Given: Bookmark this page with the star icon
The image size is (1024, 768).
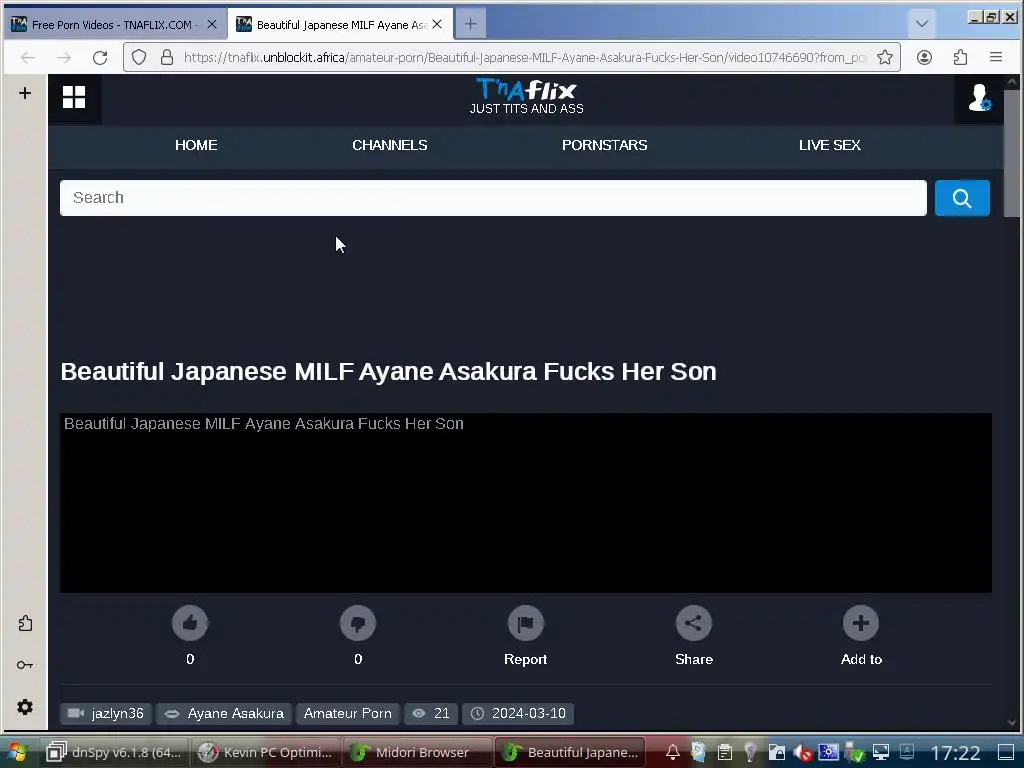Looking at the screenshot, I should click(x=885, y=57).
